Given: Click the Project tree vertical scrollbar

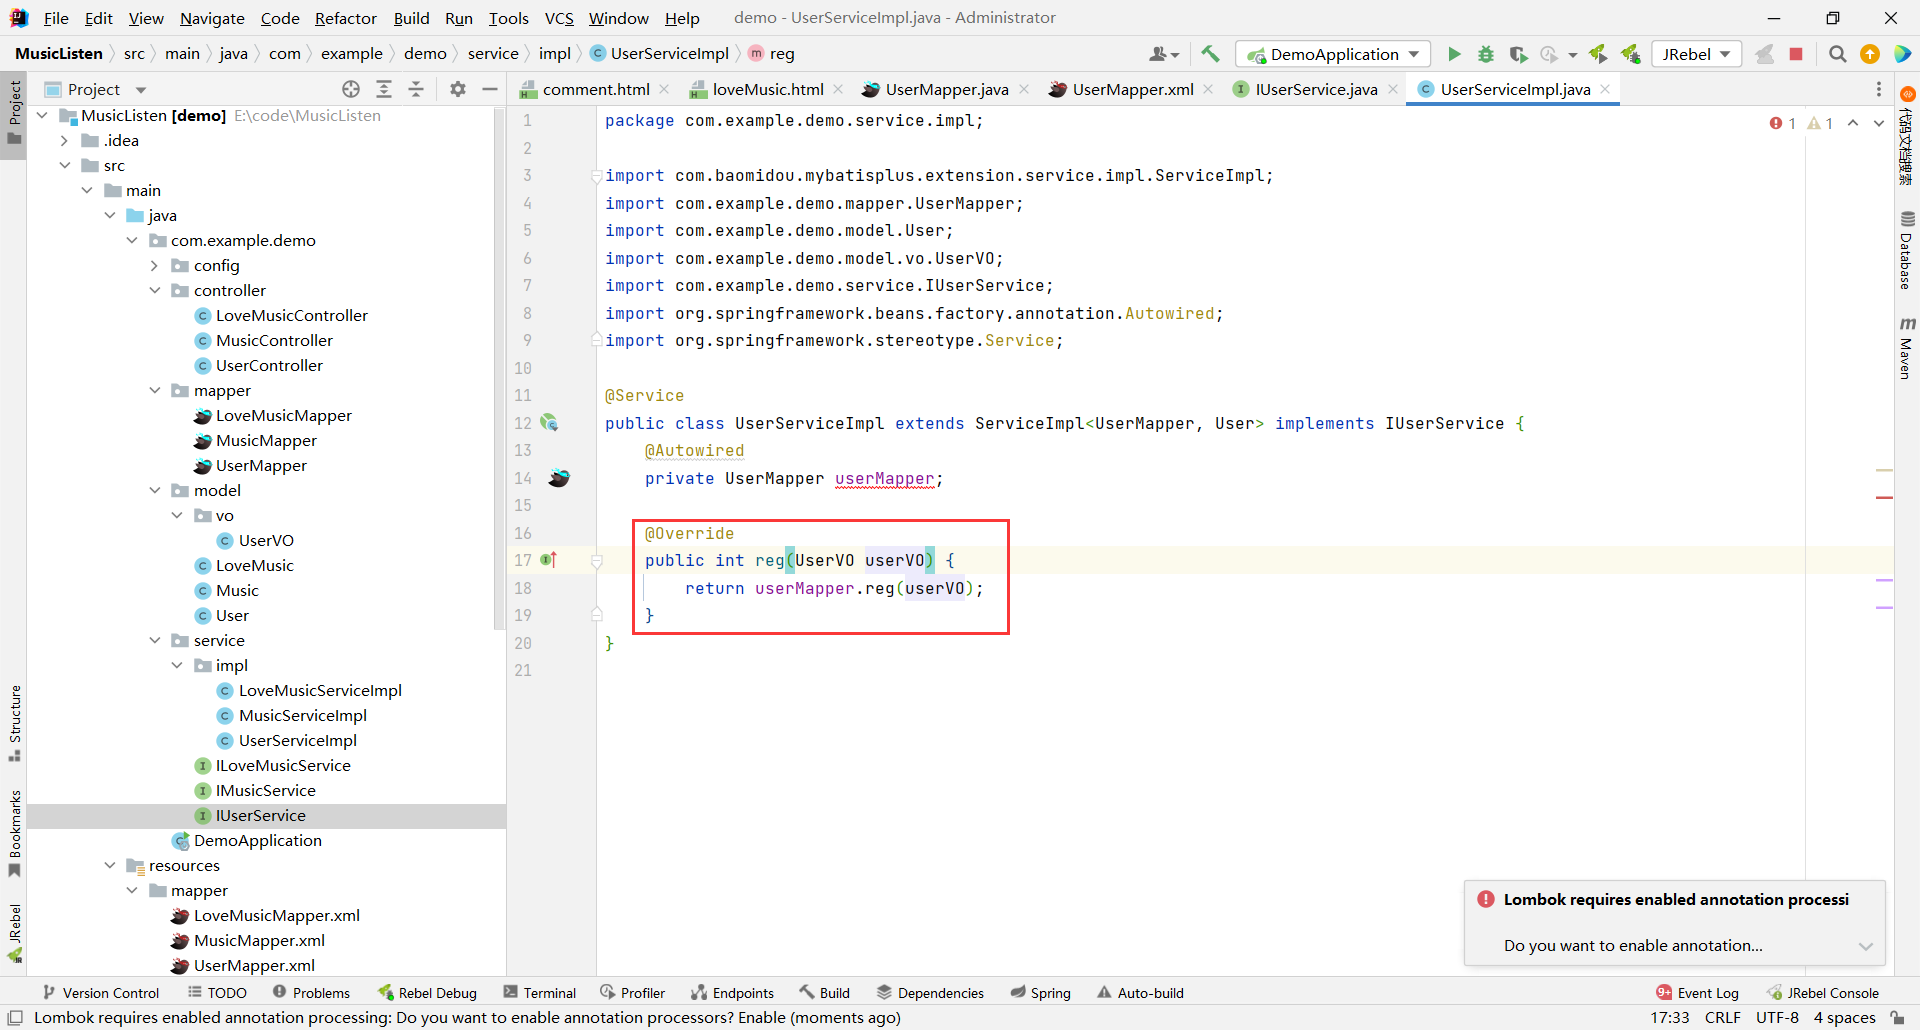Looking at the screenshot, I should 499,370.
